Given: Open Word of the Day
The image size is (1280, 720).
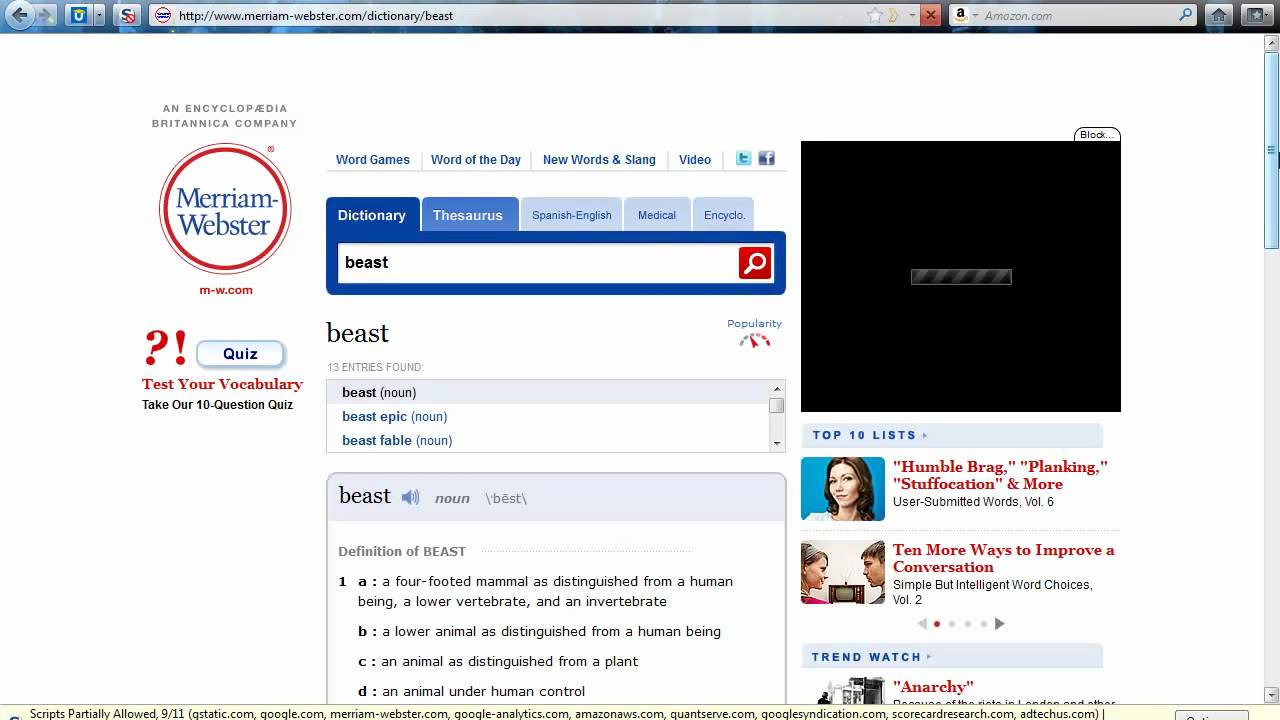Looking at the screenshot, I should [476, 160].
